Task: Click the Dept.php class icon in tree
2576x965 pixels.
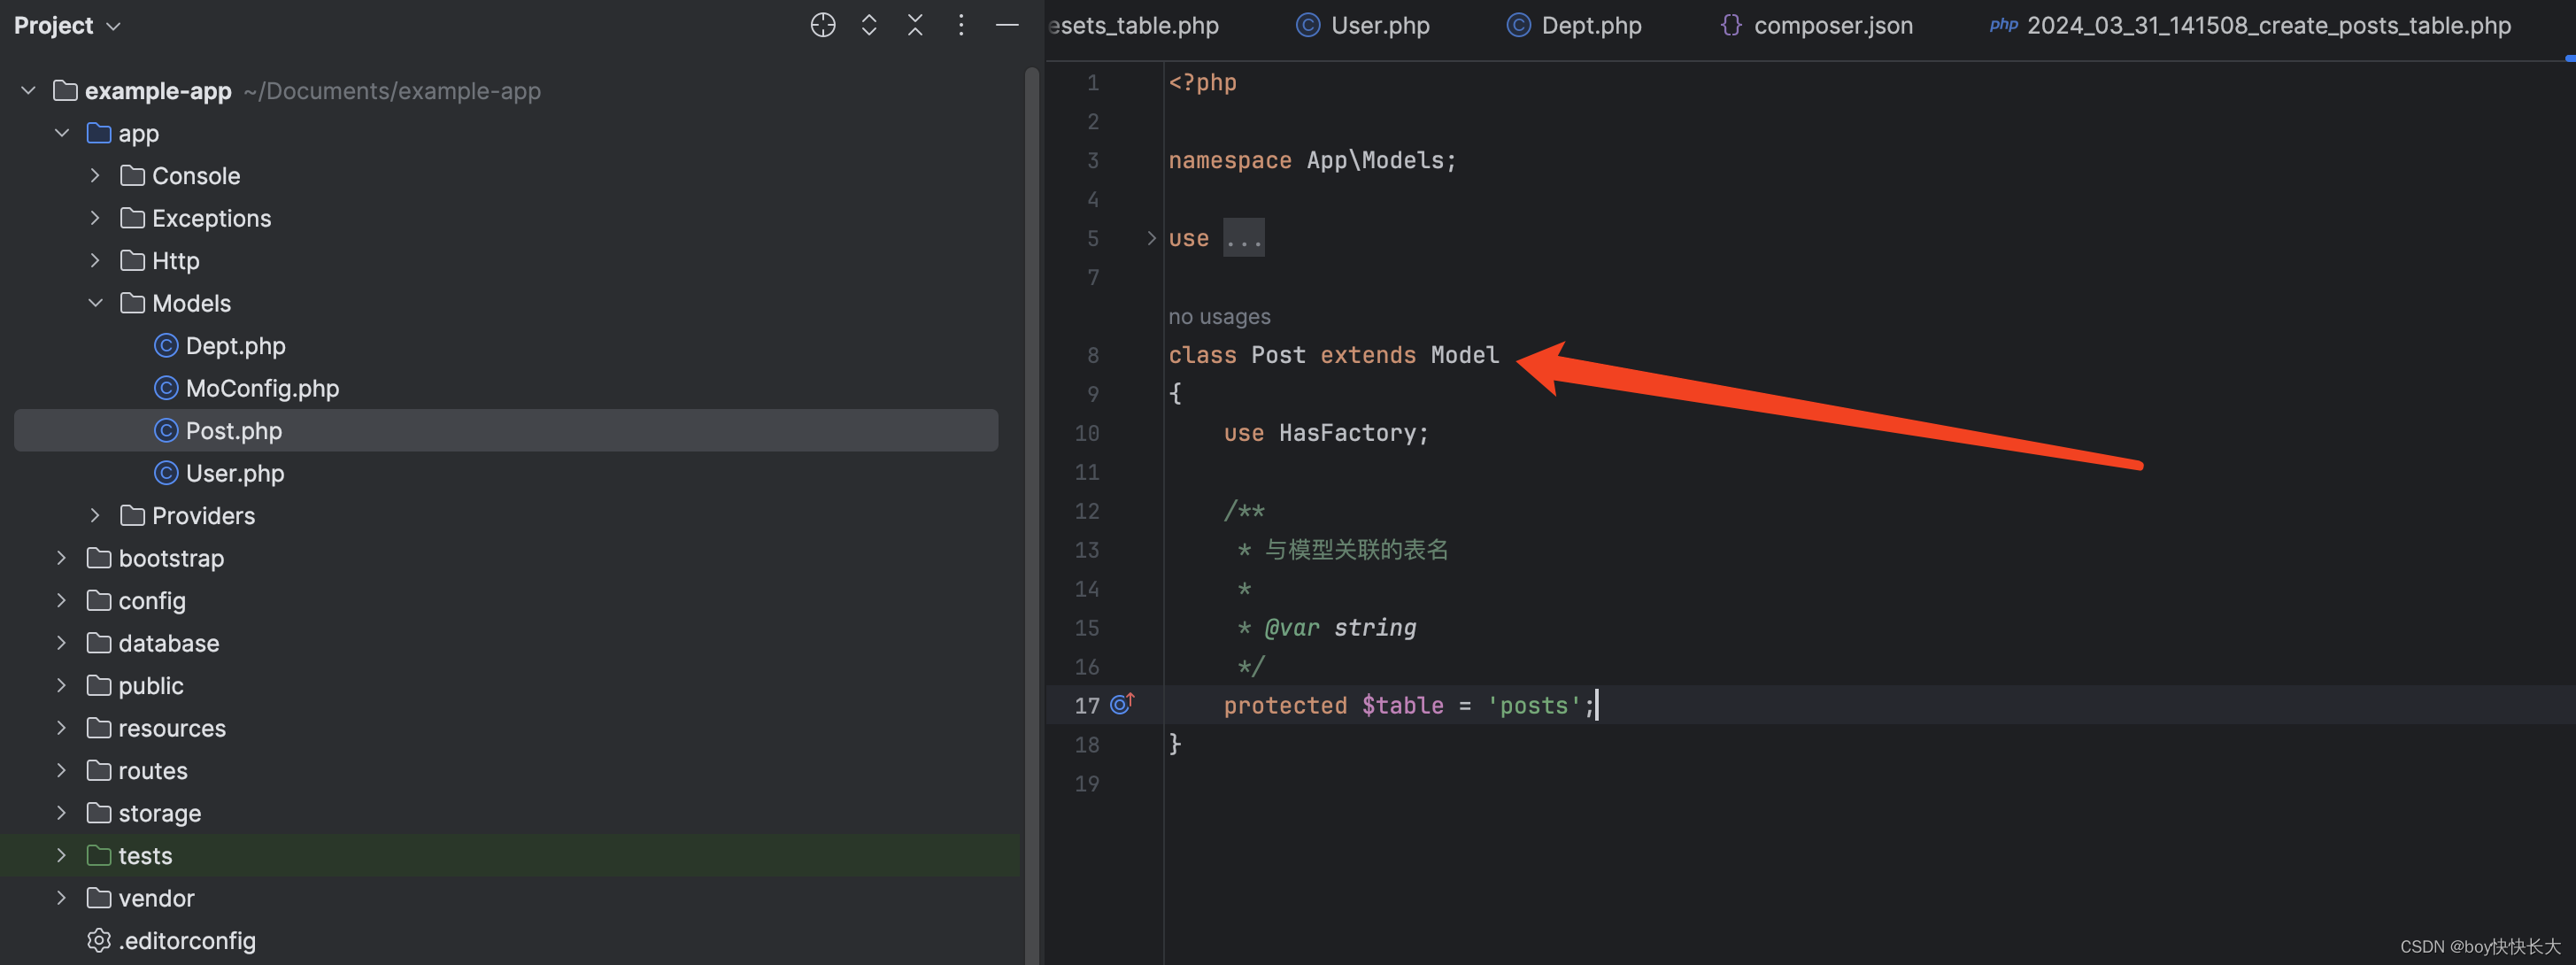Action: coord(166,346)
